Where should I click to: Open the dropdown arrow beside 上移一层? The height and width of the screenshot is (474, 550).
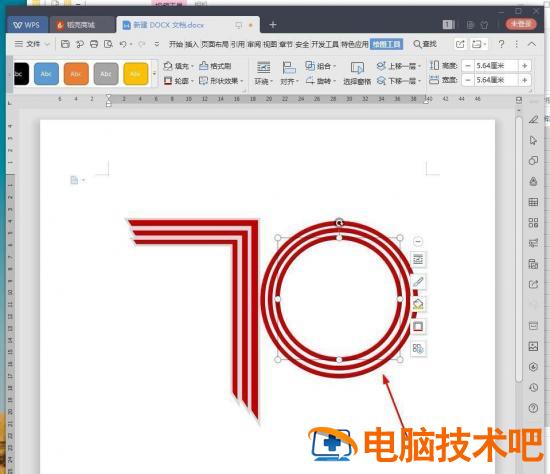tap(420, 66)
